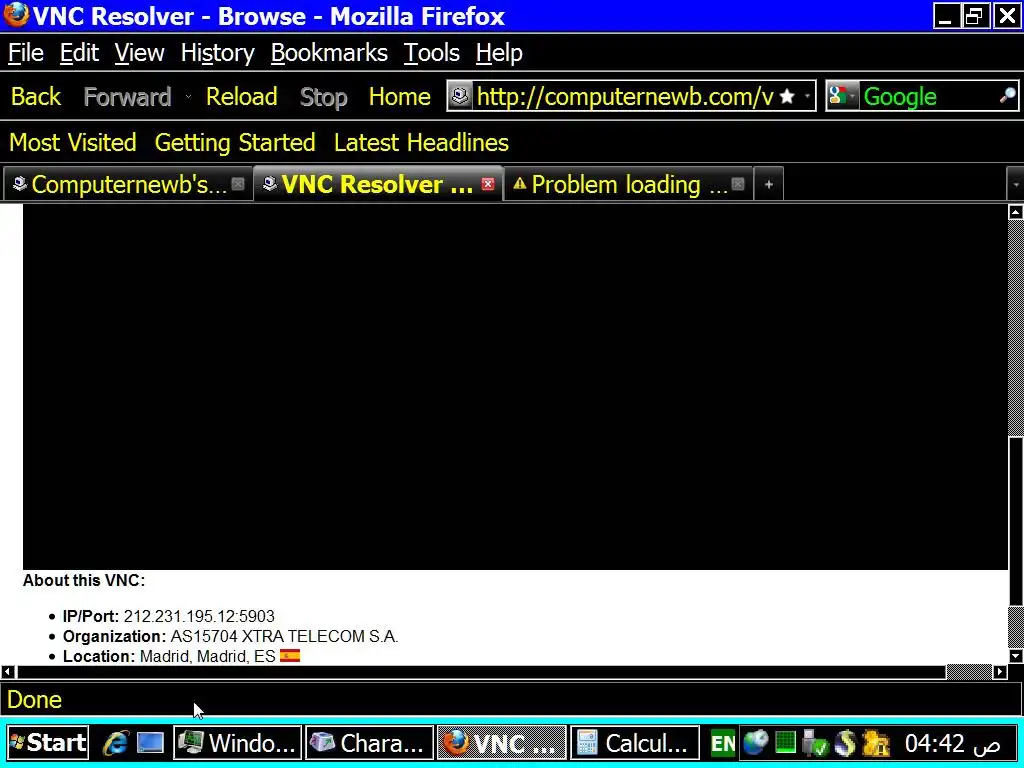Click the black VNC screenshot image
This screenshot has height=768, width=1024.
515,387
